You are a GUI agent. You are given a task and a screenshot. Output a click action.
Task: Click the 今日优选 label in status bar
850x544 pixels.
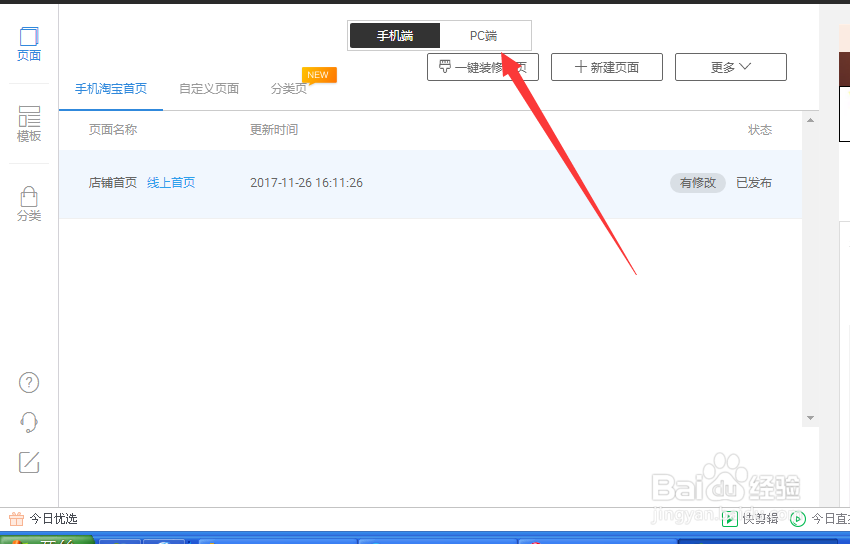(x=53, y=519)
